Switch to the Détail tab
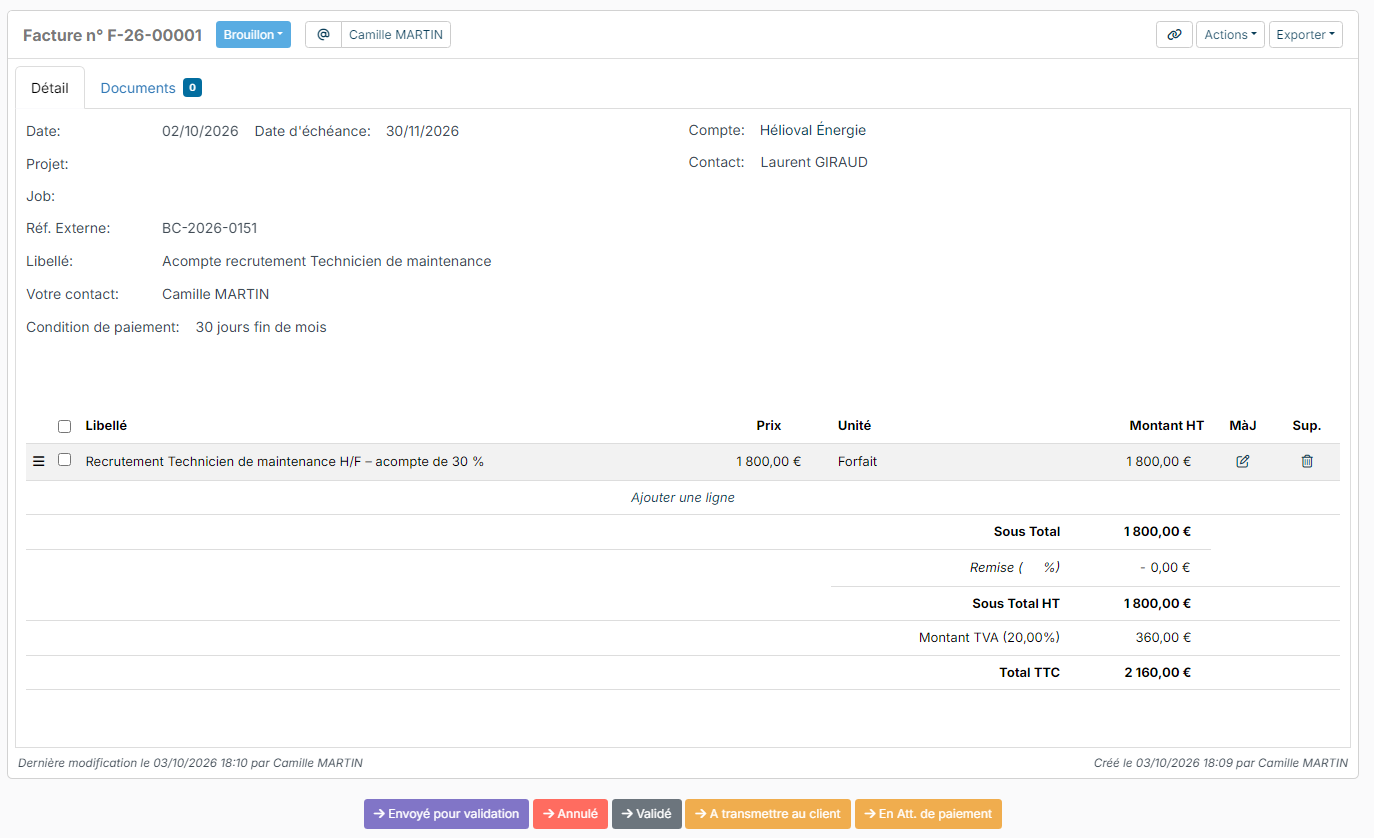The height and width of the screenshot is (838, 1374). click(x=50, y=88)
